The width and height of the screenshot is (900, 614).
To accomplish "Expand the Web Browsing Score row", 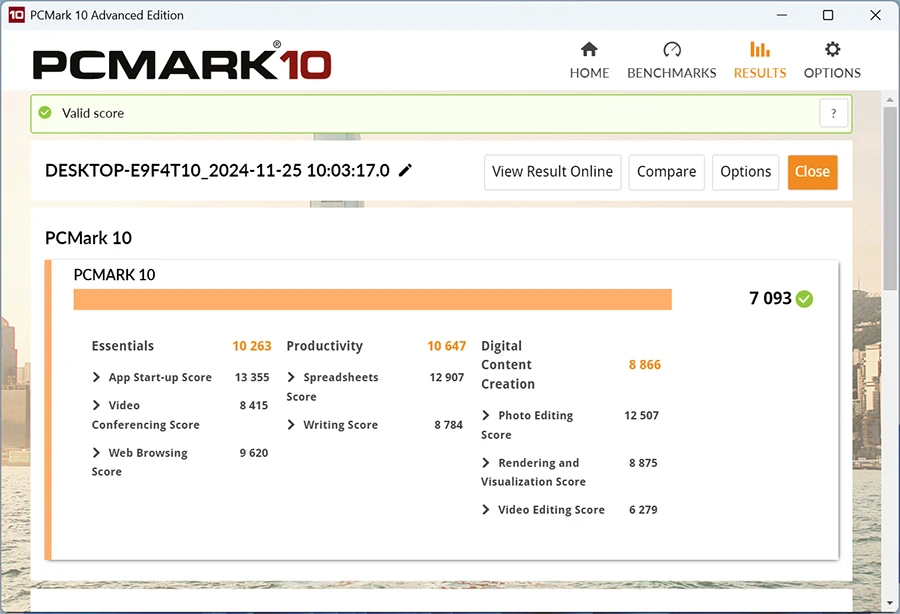I will 97,453.
